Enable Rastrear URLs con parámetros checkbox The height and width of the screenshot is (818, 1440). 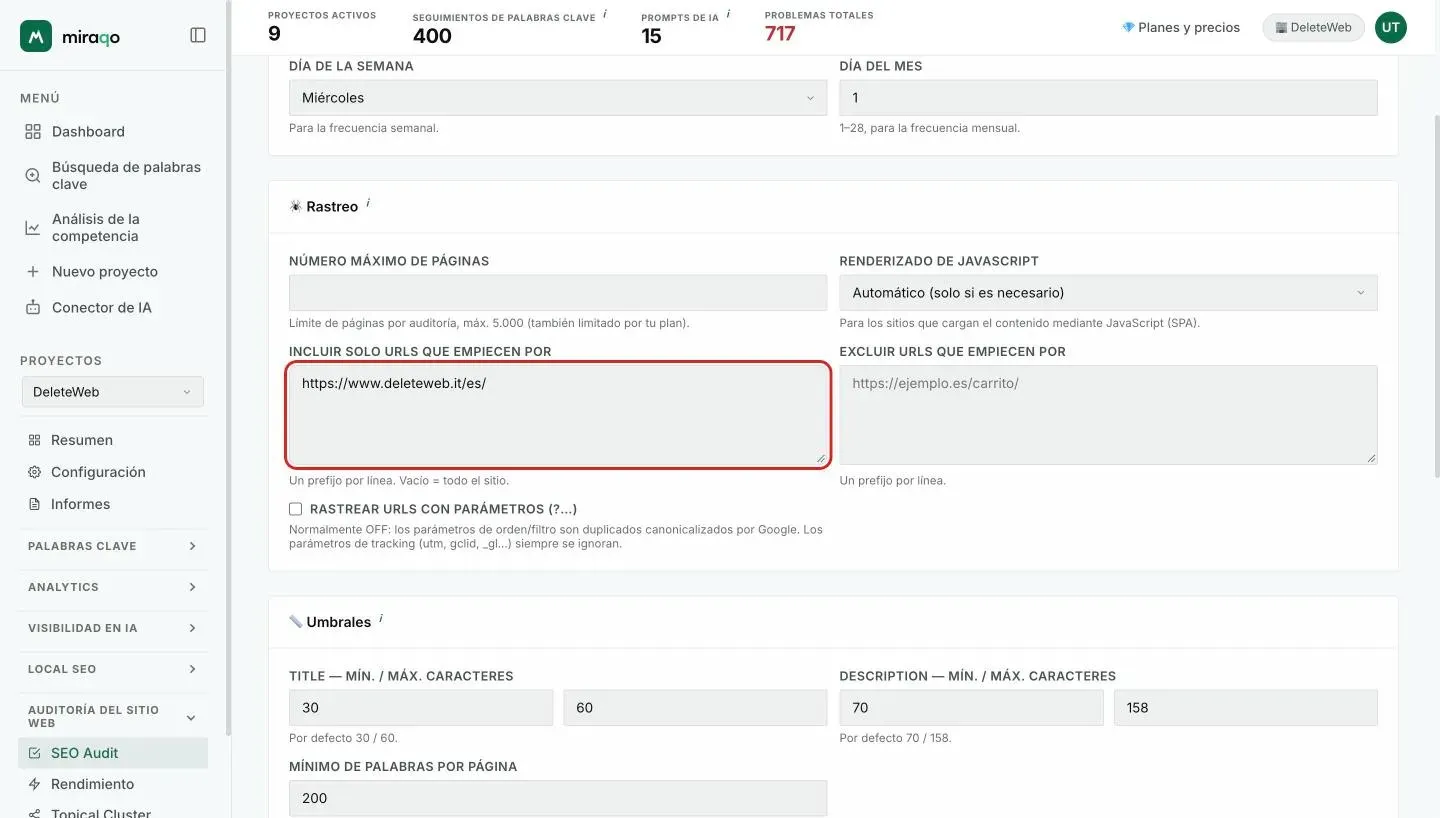pyautogui.click(x=295, y=509)
